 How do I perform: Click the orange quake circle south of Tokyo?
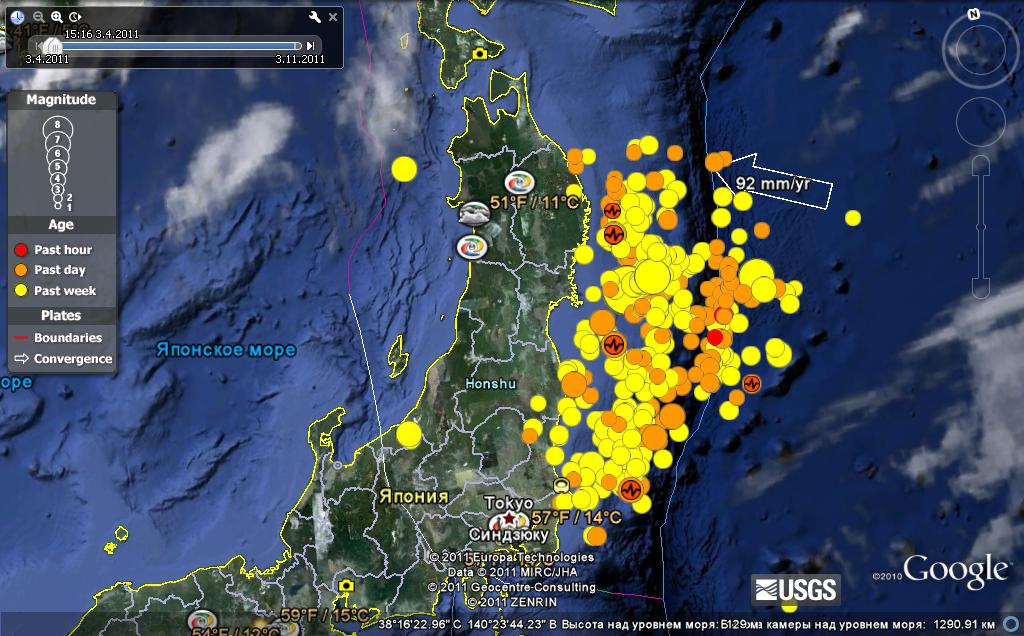[596, 536]
